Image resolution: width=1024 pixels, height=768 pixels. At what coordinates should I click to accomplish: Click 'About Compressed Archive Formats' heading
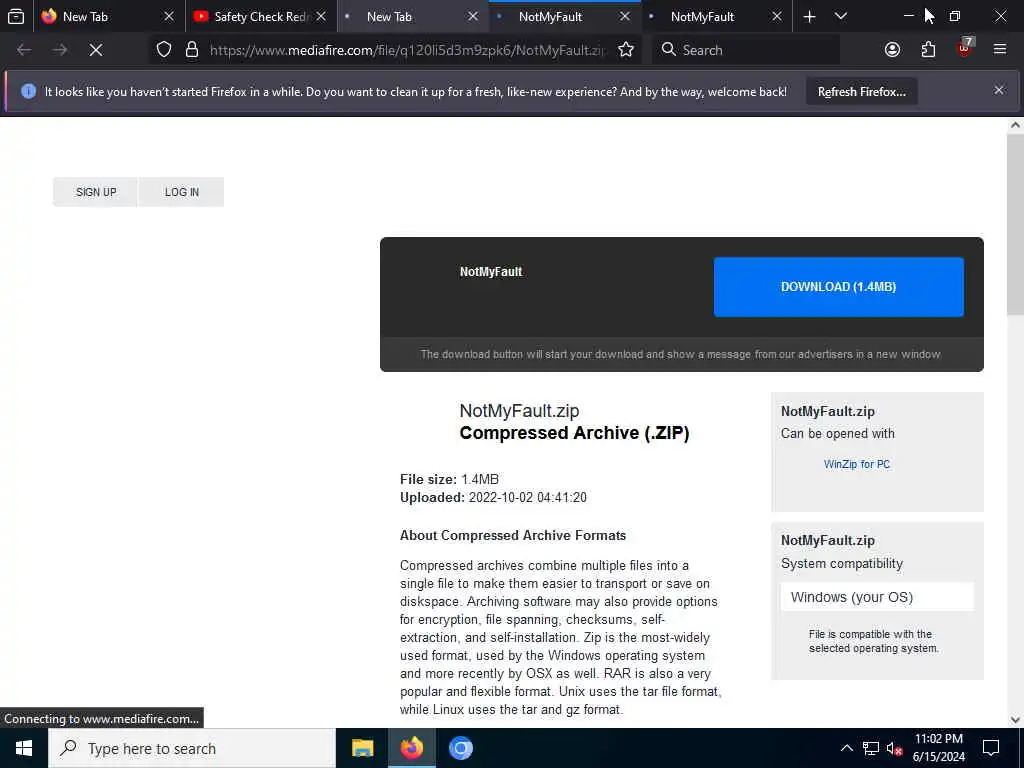513,536
